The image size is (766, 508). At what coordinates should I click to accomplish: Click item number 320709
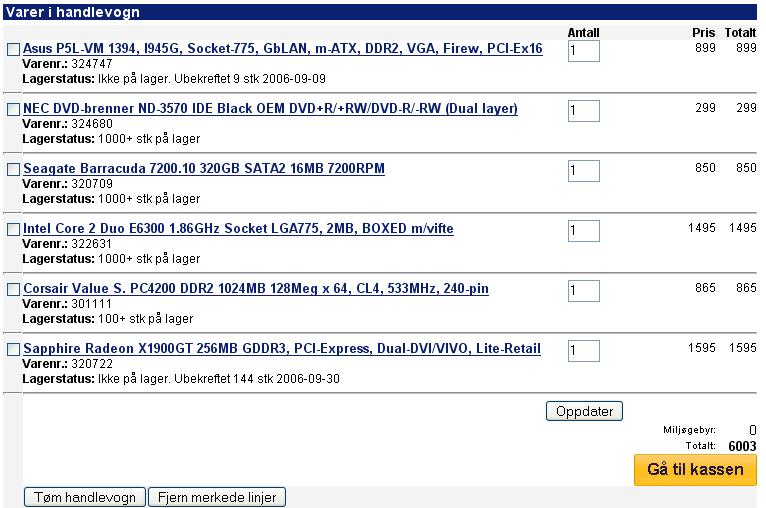(x=92, y=184)
